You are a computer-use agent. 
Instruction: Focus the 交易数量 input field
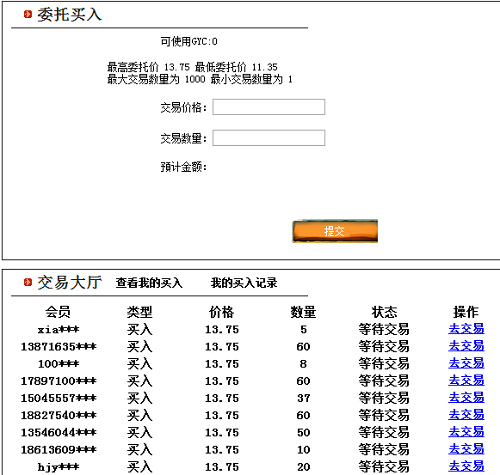(x=269, y=138)
